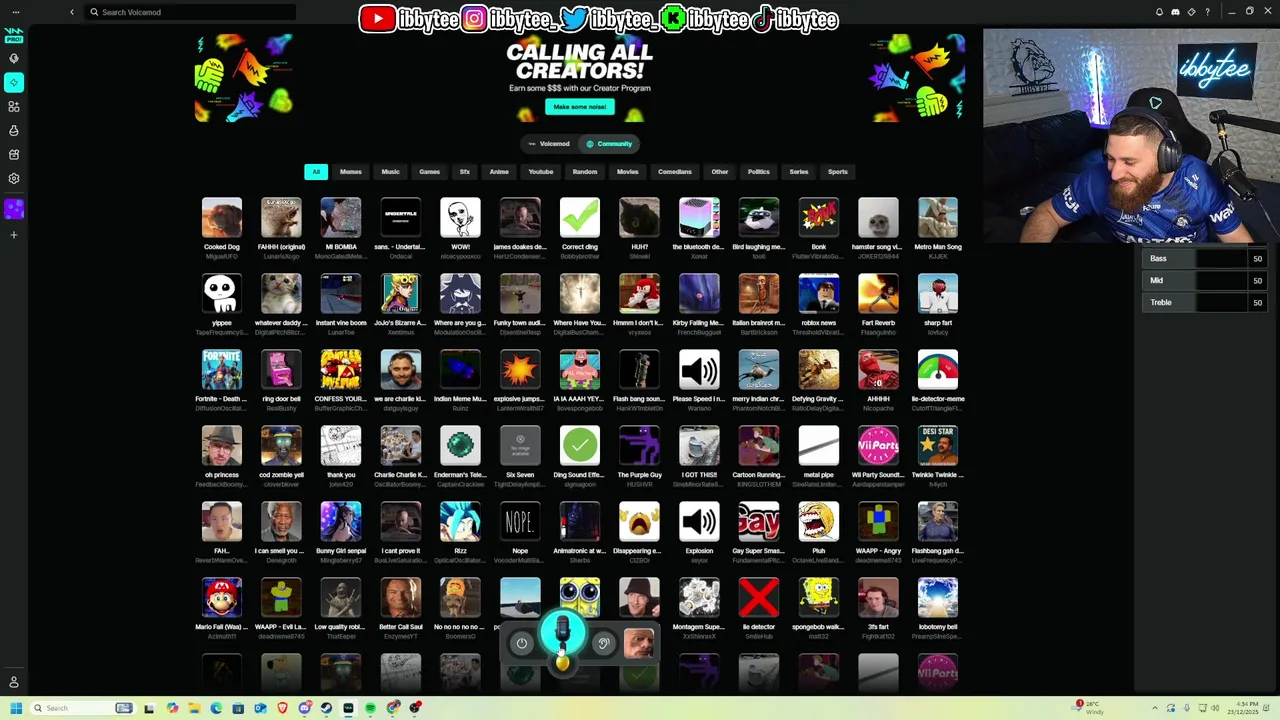The height and width of the screenshot is (720, 1280).
Task: Play the ring door bell sound
Action: click(281, 370)
